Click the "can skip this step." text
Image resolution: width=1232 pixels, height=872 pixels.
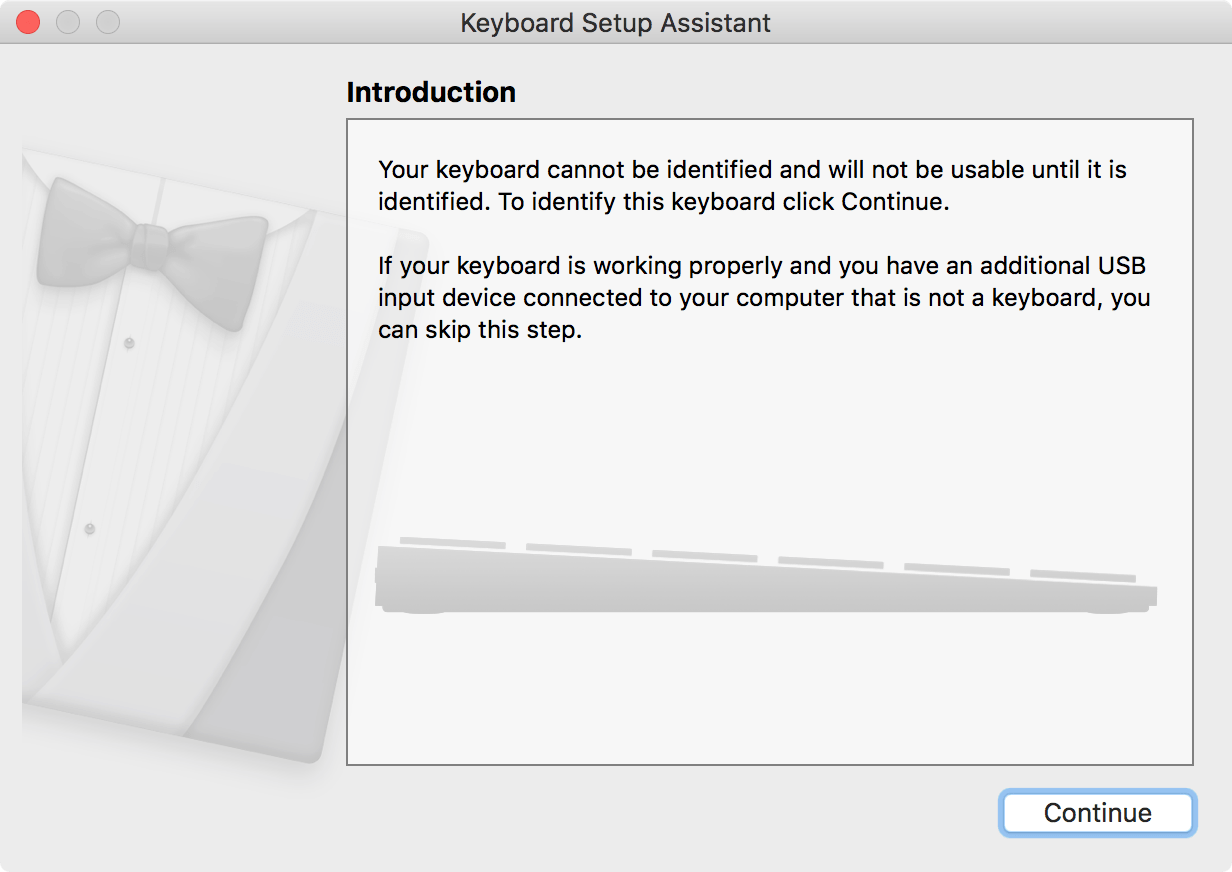(x=479, y=330)
